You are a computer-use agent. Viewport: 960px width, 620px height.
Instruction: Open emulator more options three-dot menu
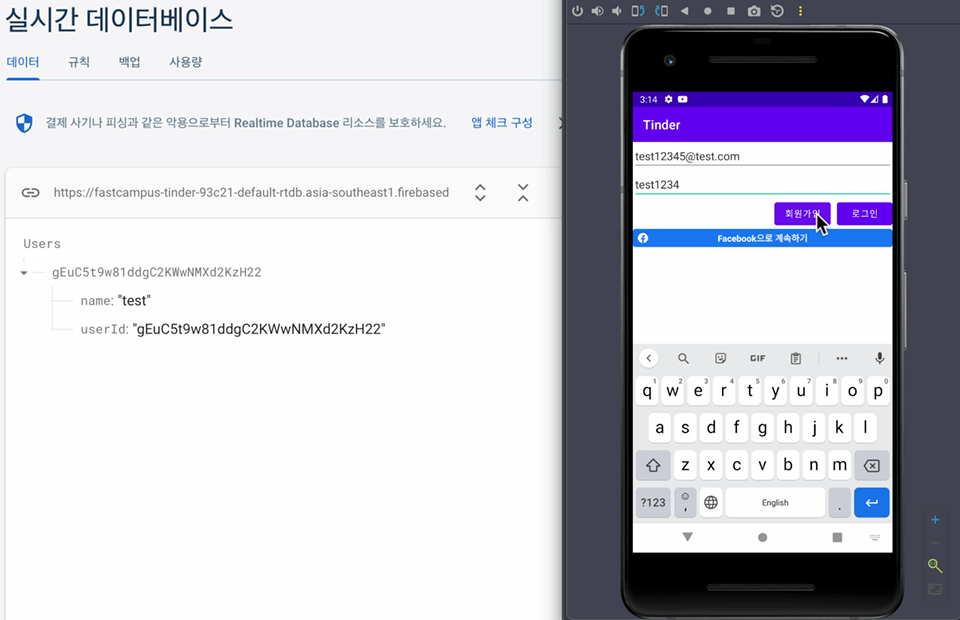click(800, 11)
